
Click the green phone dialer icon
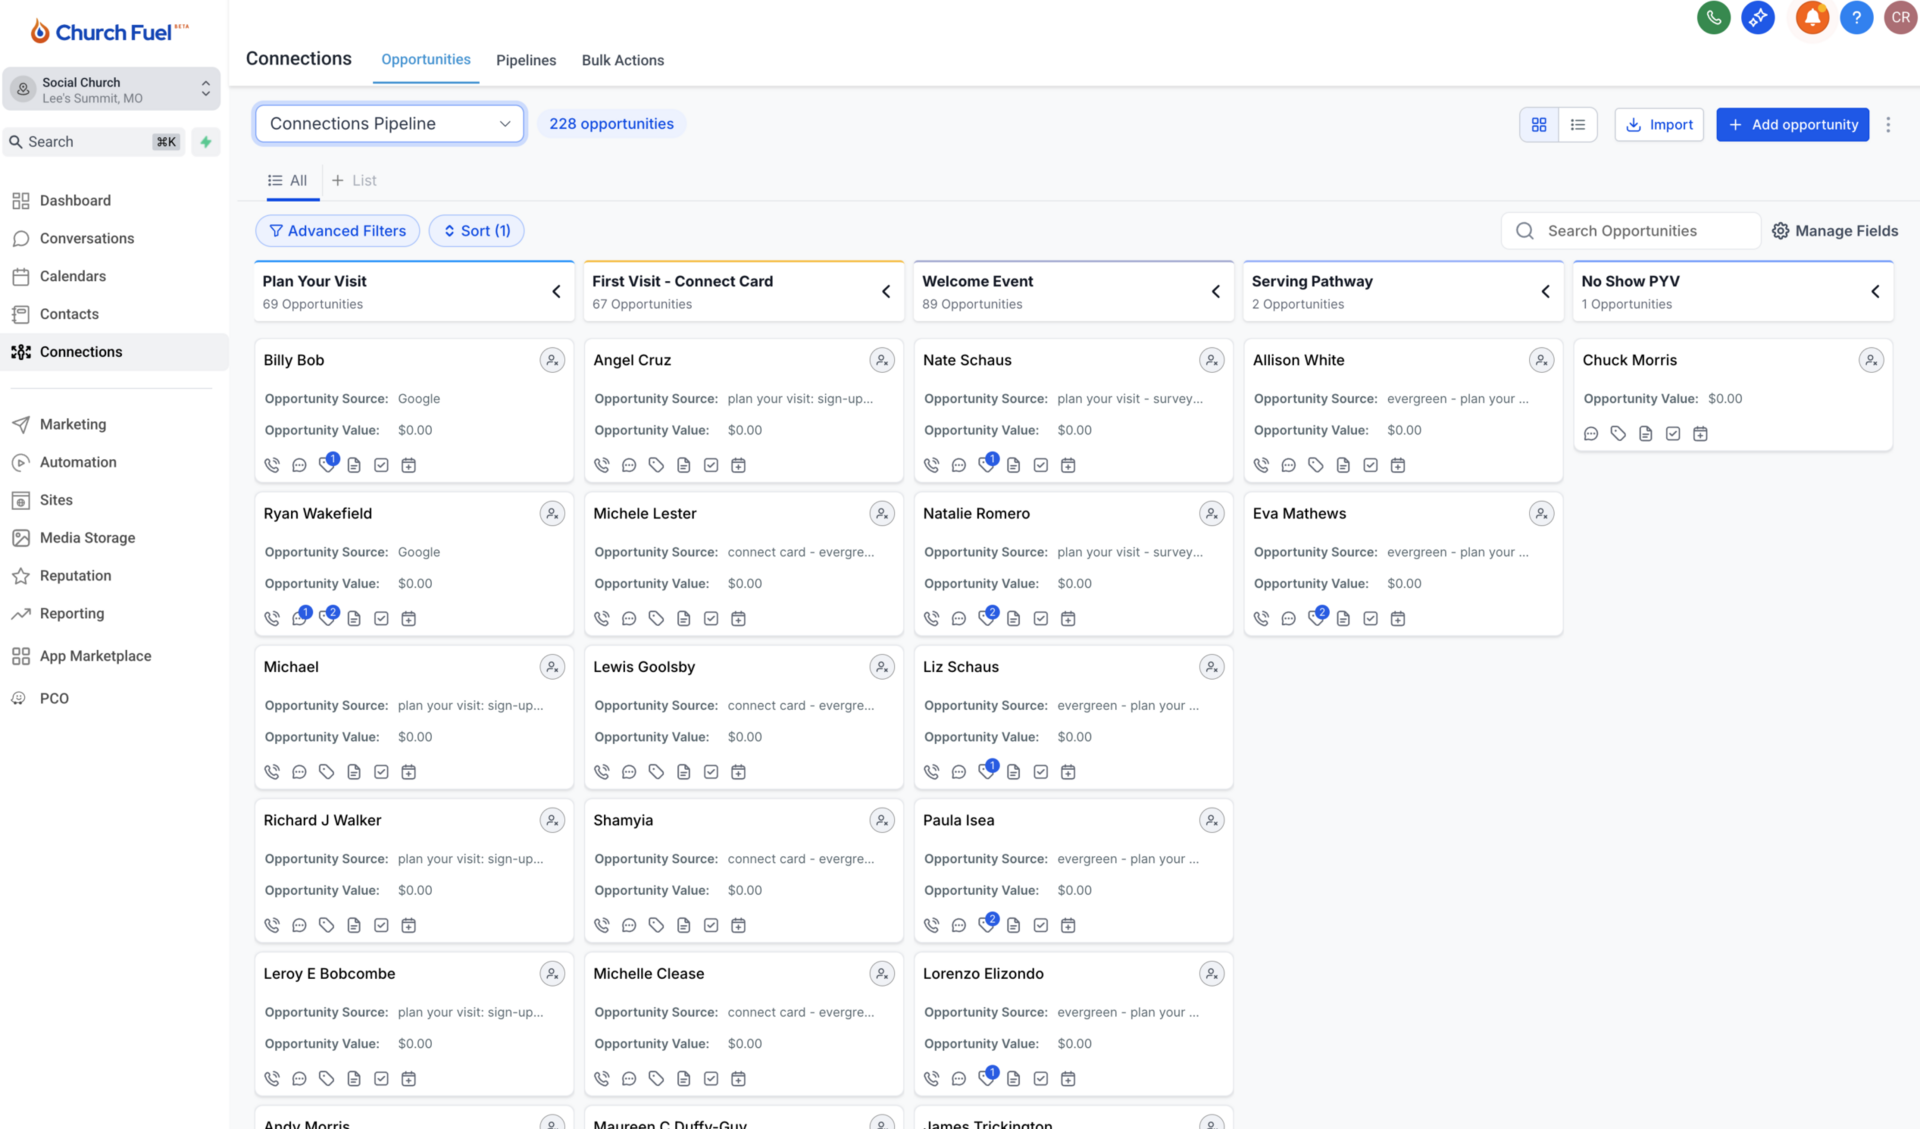tap(1713, 17)
